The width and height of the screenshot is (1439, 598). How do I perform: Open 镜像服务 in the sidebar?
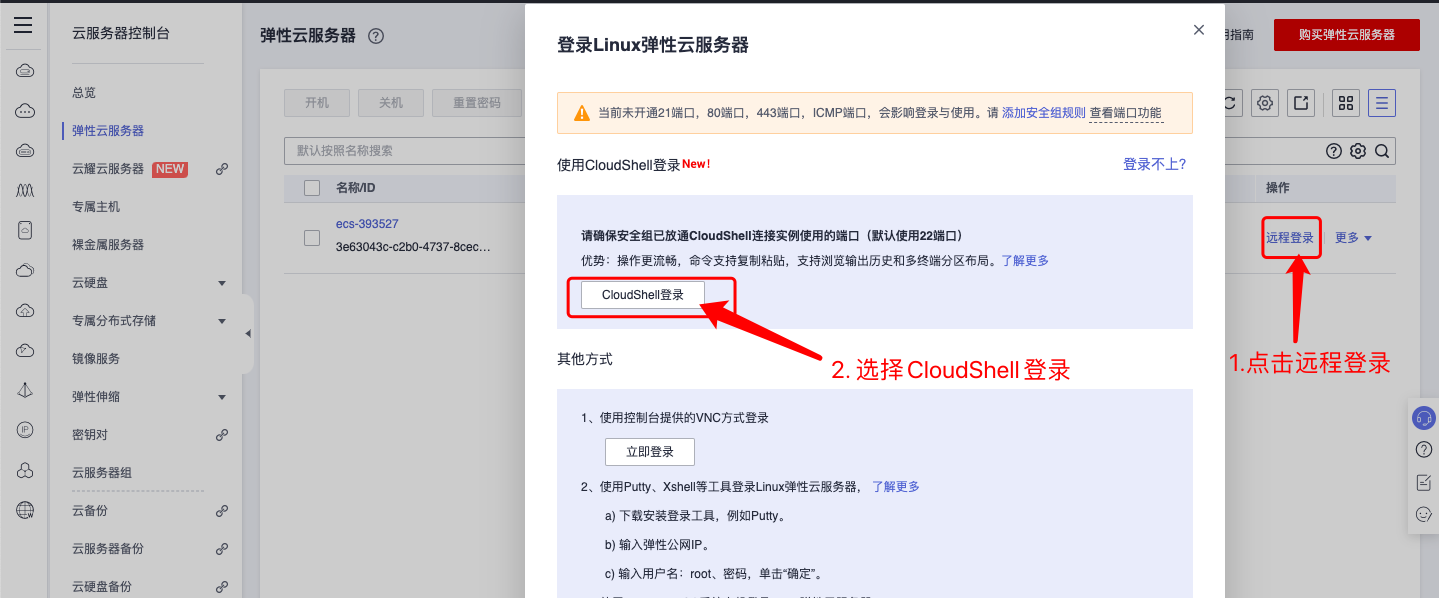coord(96,359)
